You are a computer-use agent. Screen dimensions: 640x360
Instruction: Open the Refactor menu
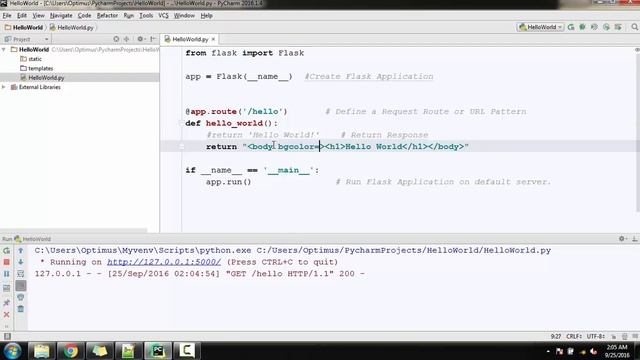(x=107, y=16)
